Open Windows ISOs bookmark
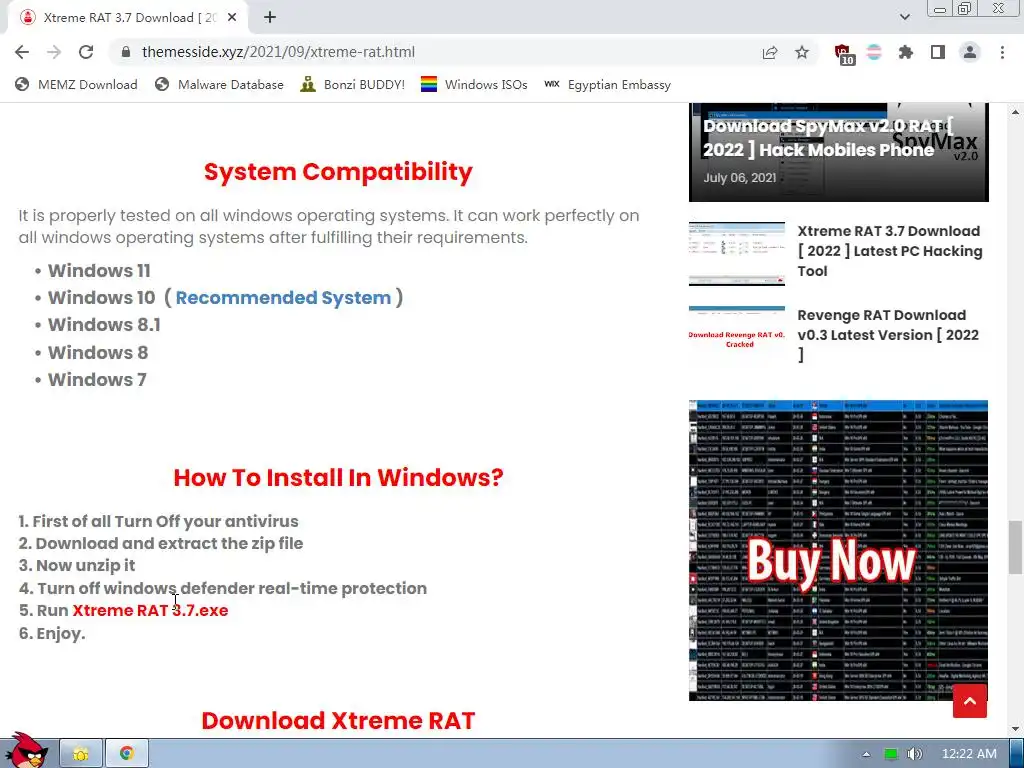The image size is (1024, 768). pos(474,84)
